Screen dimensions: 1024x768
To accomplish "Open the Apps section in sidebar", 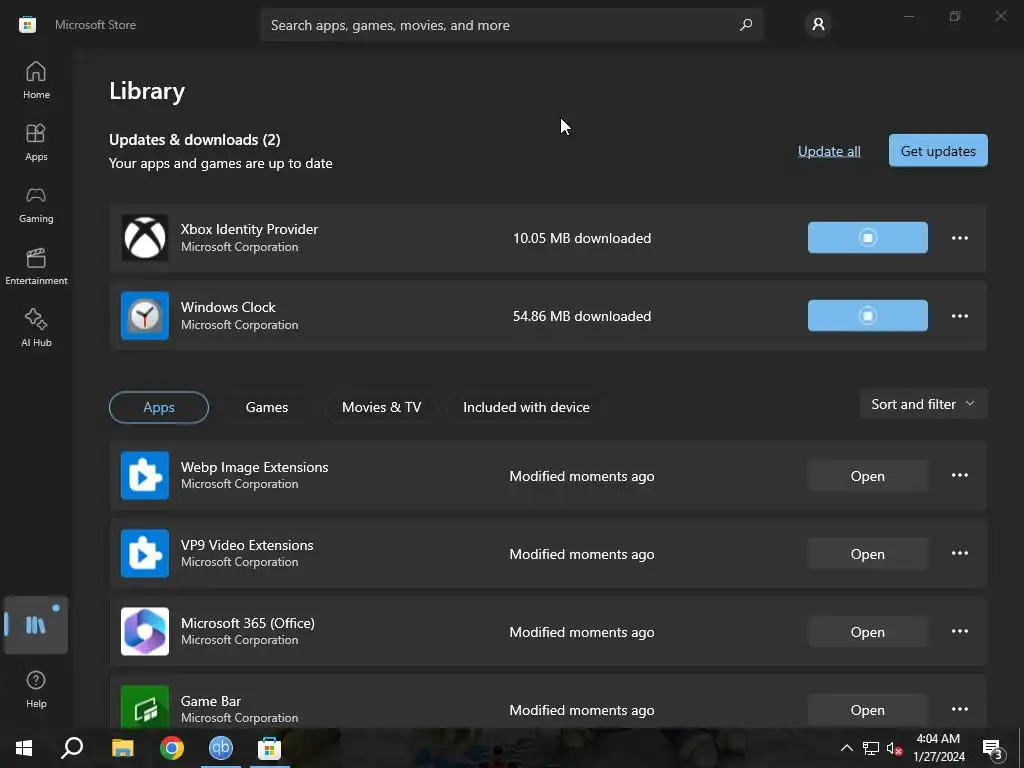I will click(x=36, y=142).
